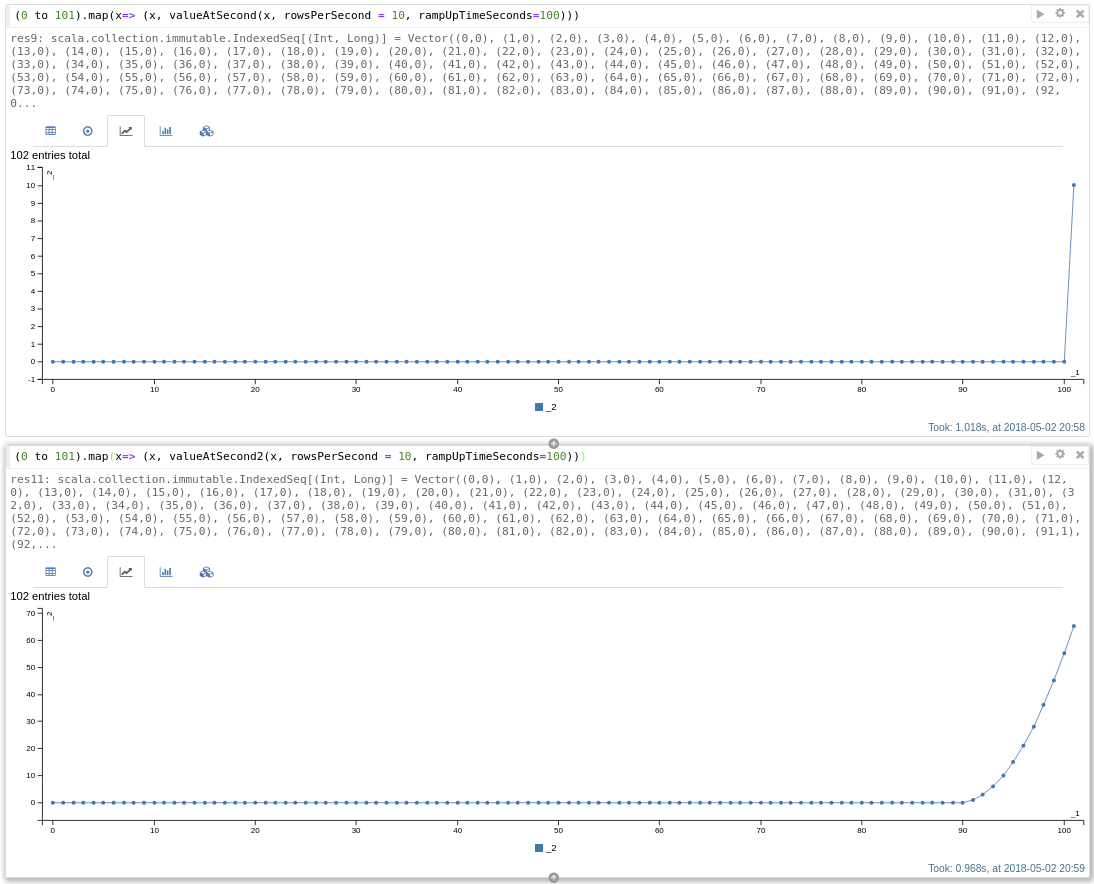Open pivot/cubes view in first cell
The height and width of the screenshot is (884, 1094).
click(207, 130)
